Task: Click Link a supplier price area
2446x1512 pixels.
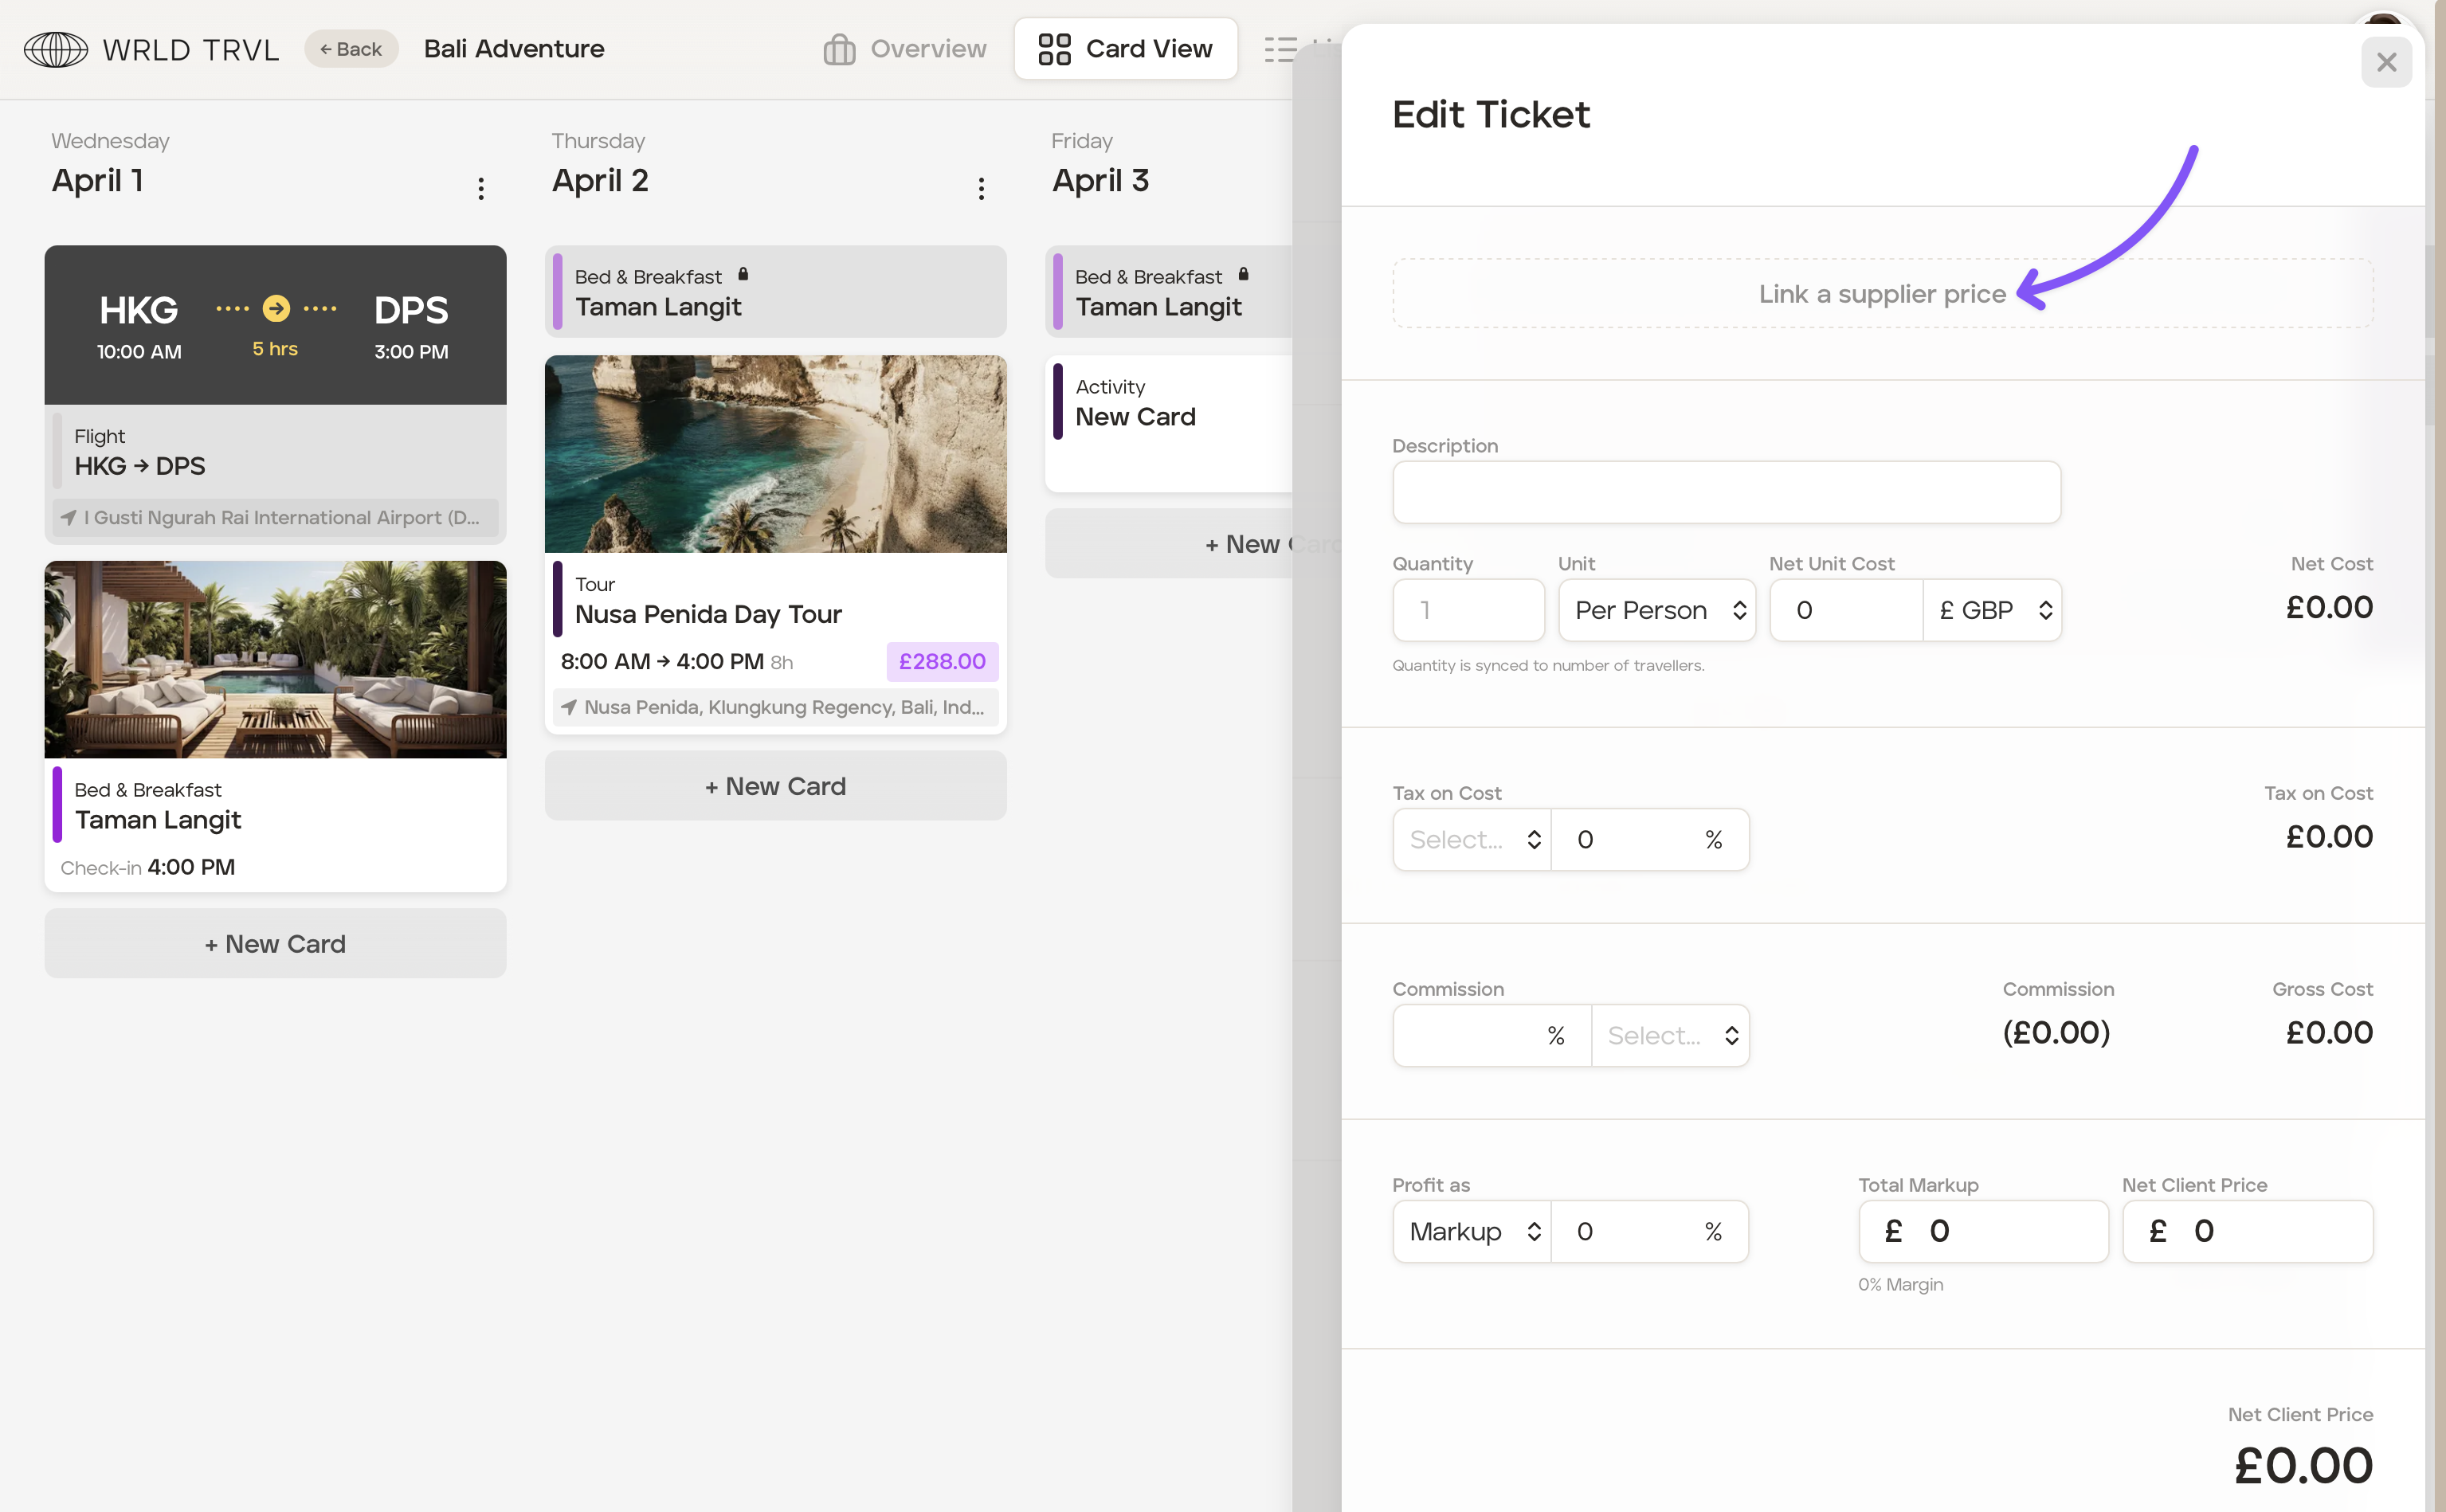Action: click(1882, 293)
